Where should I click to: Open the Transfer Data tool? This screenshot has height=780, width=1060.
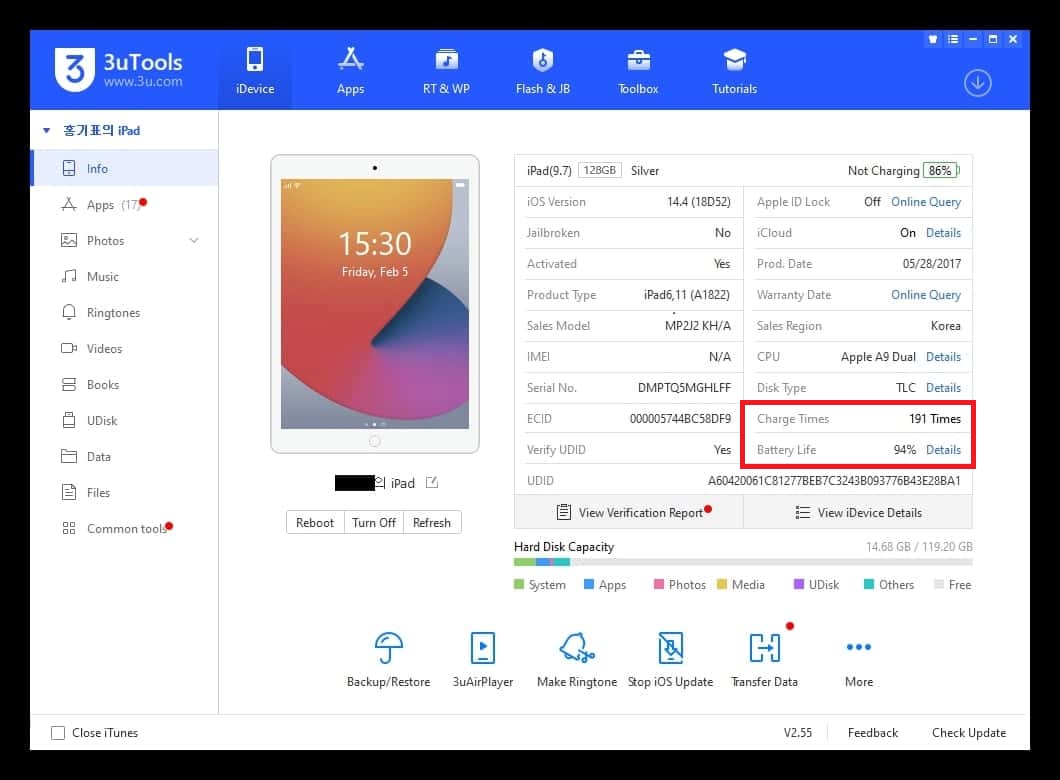tap(764, 648)
